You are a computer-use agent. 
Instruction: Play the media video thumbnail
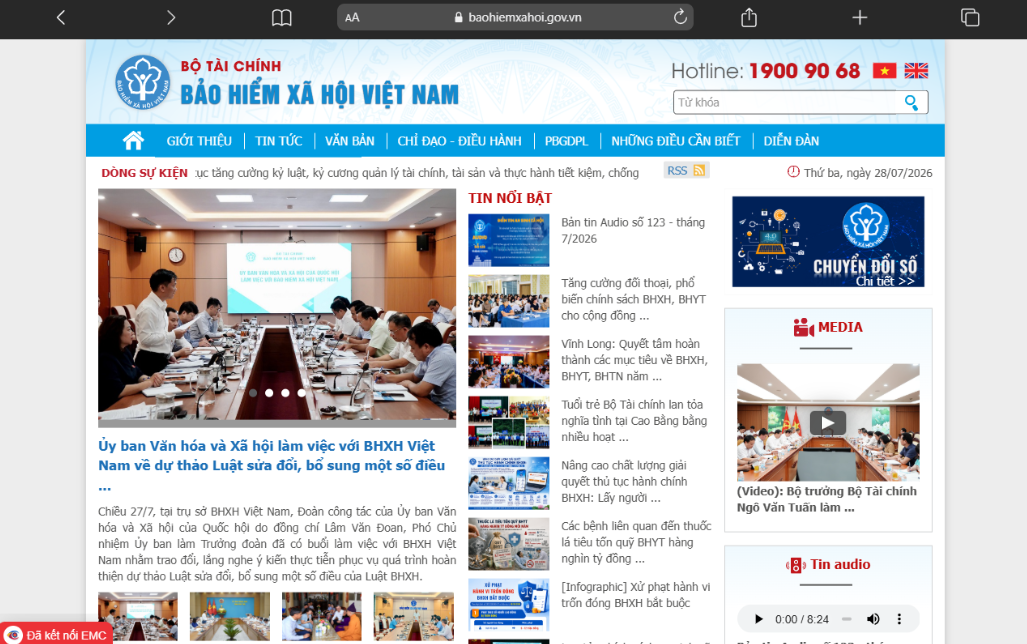tap(828, 423)
